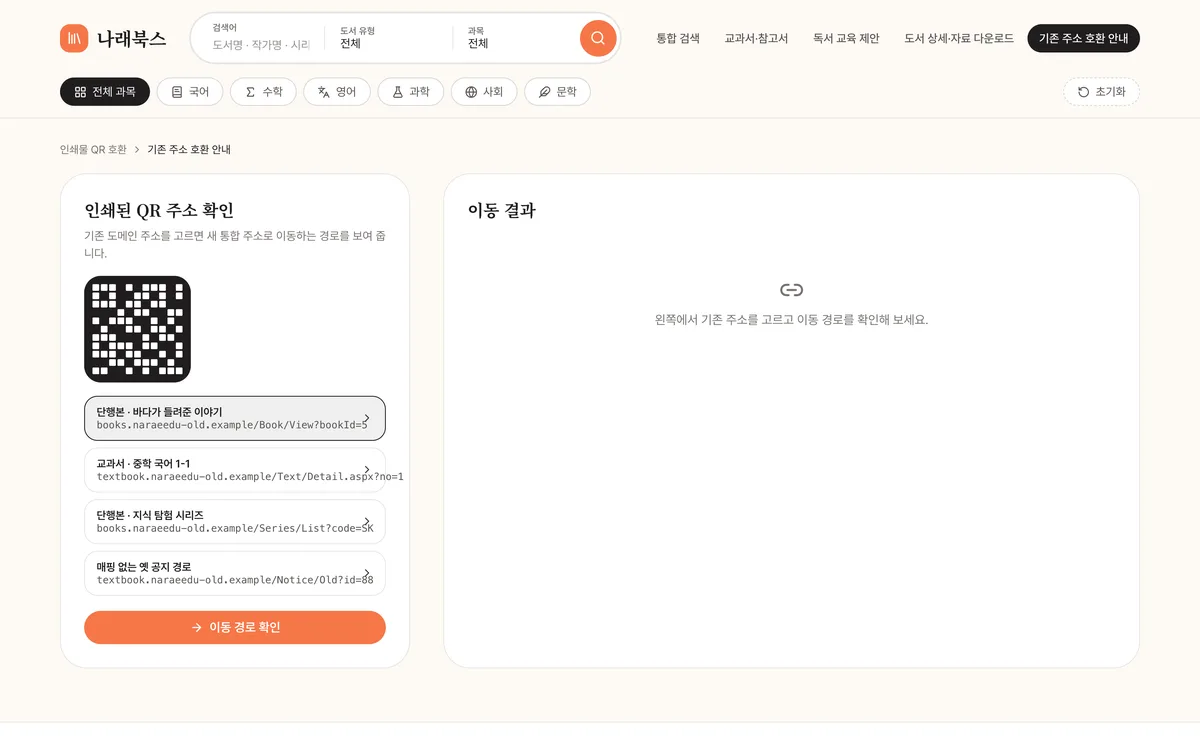Select the 국어 filter chip
Image resolution: width=1200 pixels, height=750 pixels.
(190, 92)
